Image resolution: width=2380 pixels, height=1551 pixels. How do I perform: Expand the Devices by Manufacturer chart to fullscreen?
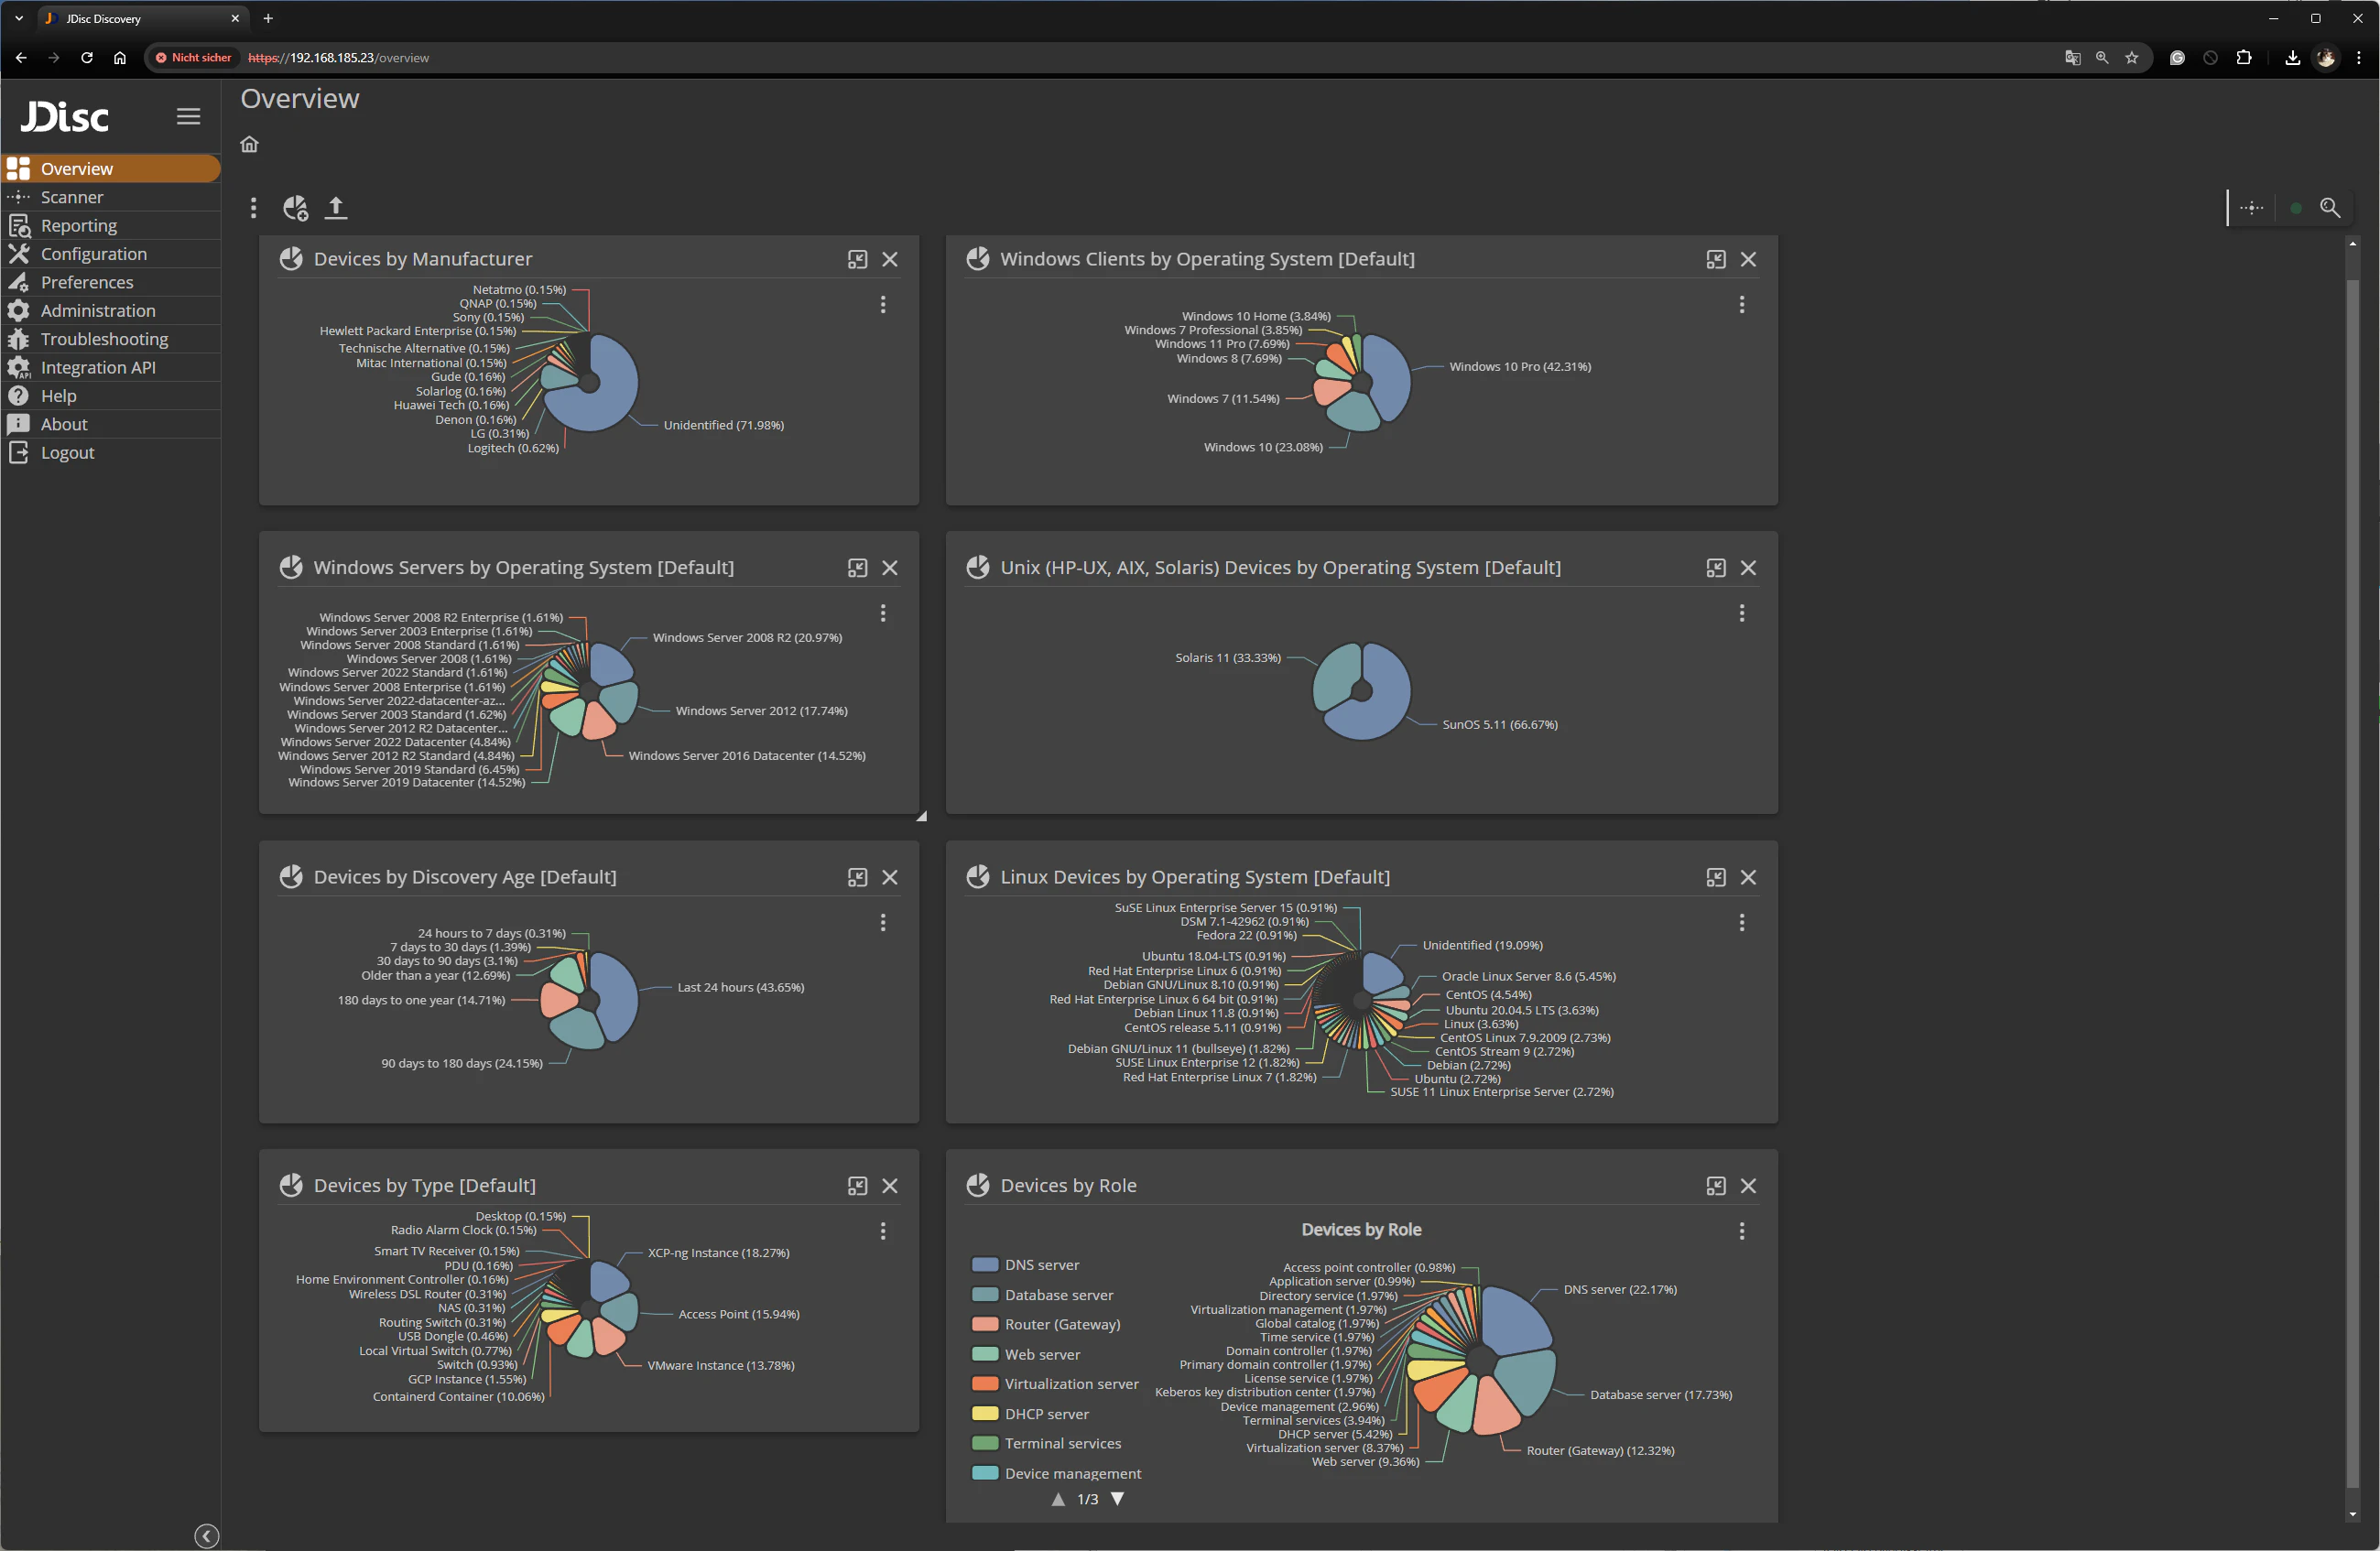[857, 259]
